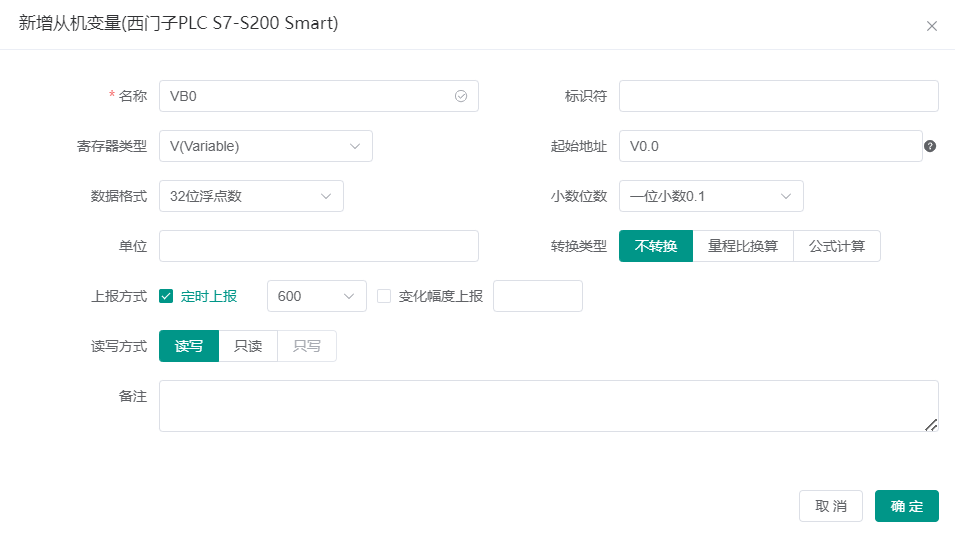Enable the 变化幅度上报 checkbox
Image resolution: width=955 pixels, height=538 pixels.
[384, 296]
